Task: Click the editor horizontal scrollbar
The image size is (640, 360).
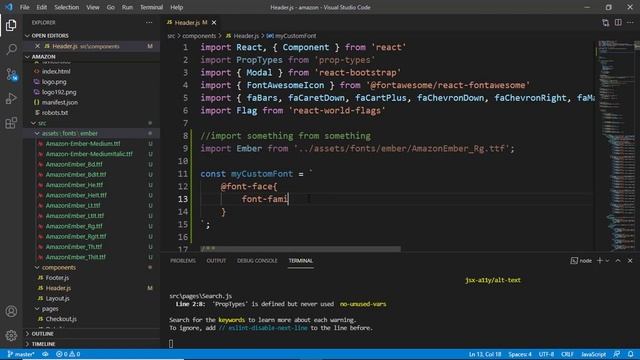Action: pos(300,249)
